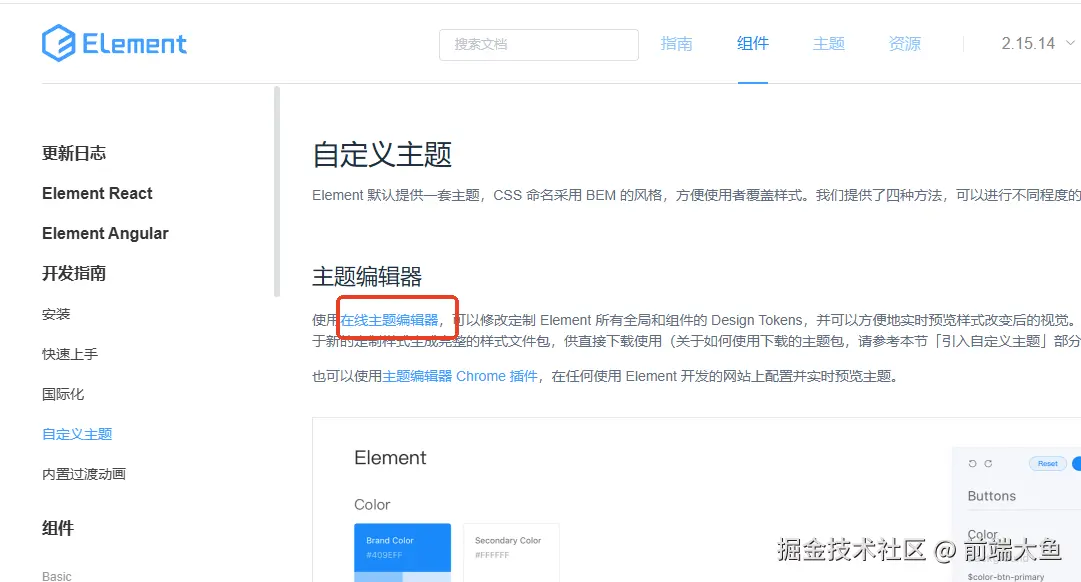The image size is (1081, 582).
Task: Open the 组件 nav tab
Action: [x=752, y=43]
